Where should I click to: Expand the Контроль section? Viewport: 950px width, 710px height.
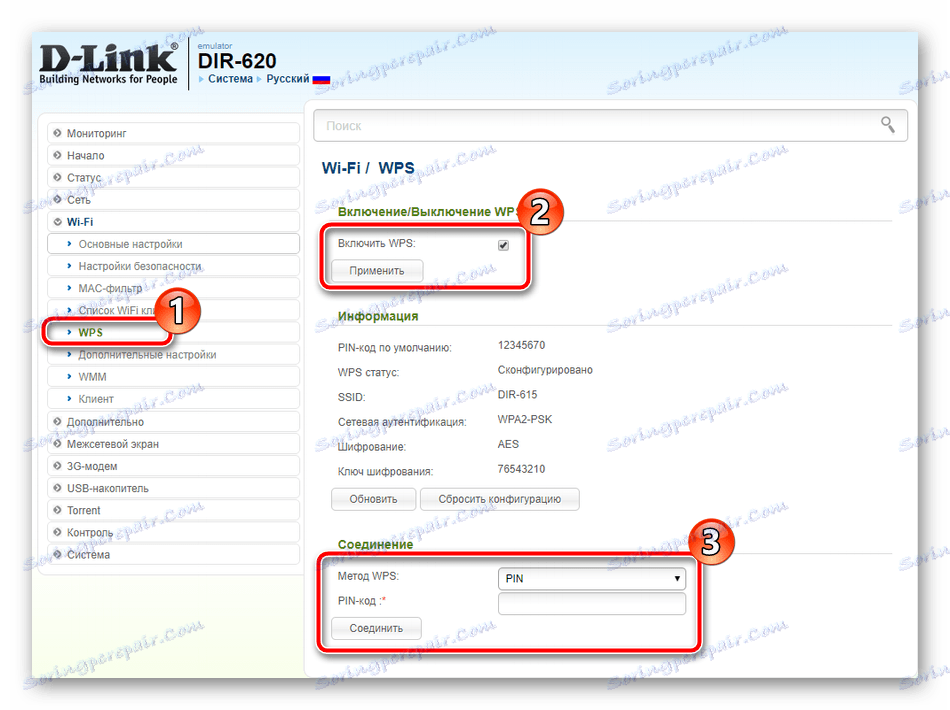[x=173, y=532]
